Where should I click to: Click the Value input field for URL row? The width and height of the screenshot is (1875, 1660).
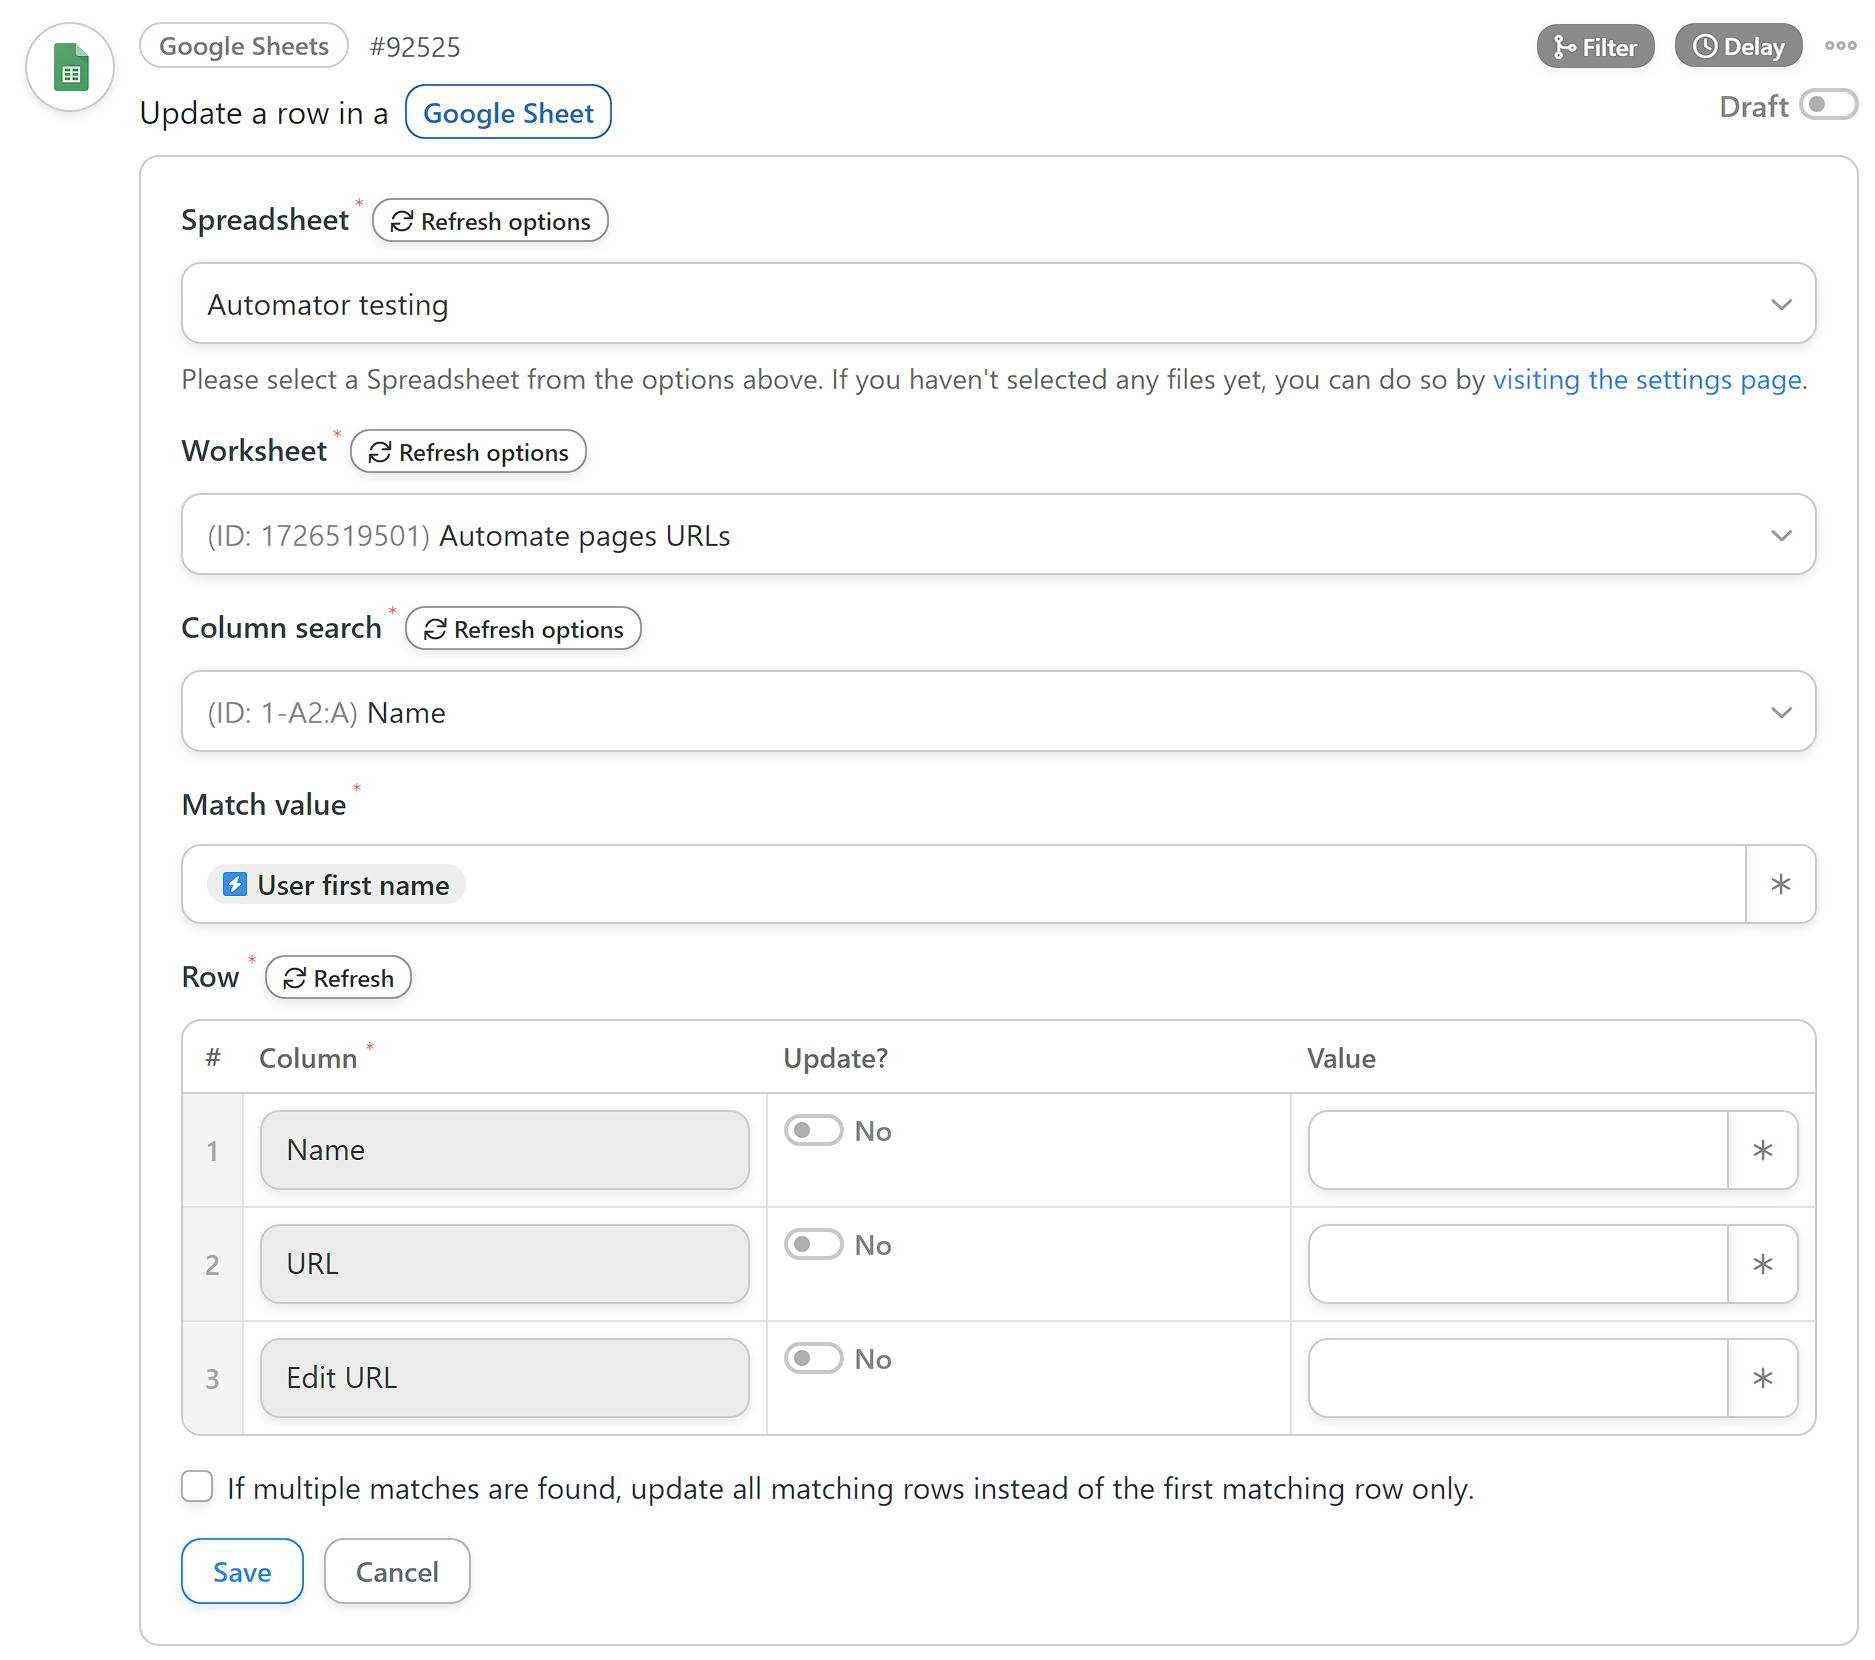point(1518,1264)
